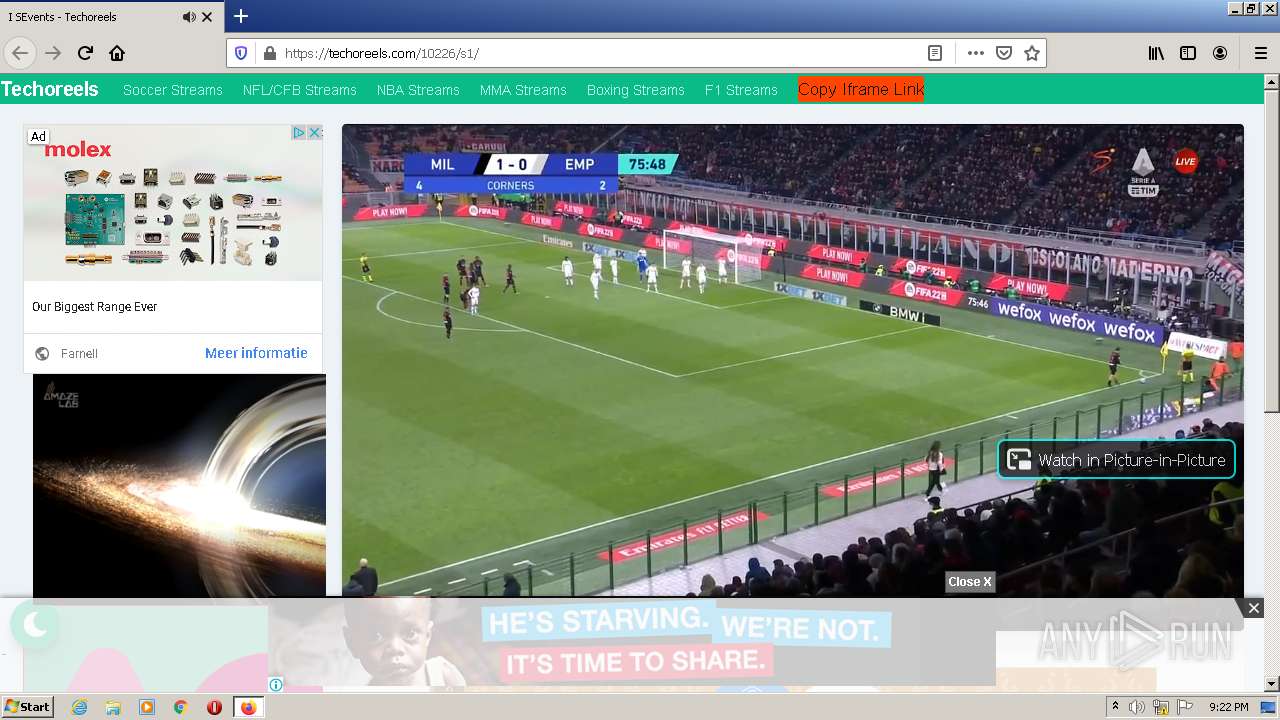The width and height of the screenshot is (1280, 720).
Task: Open the 9:22 PM taskbar clock
Action: click(x=1228, y=707)
